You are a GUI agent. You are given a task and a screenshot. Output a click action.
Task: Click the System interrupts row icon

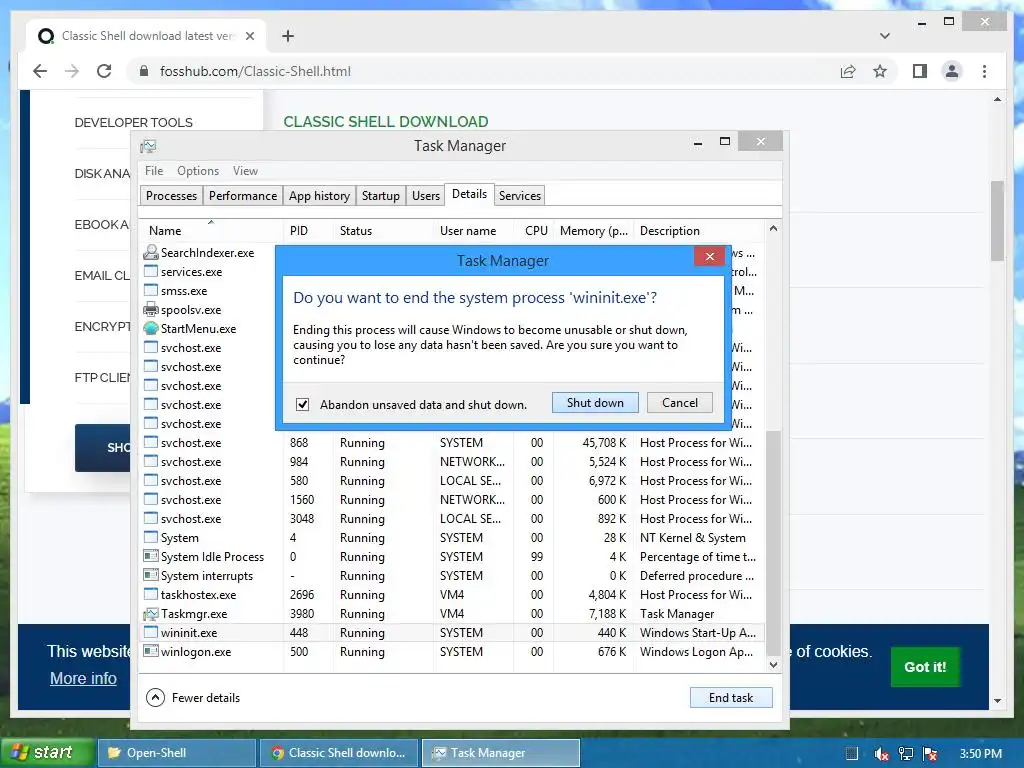click(x=151, y=575)
